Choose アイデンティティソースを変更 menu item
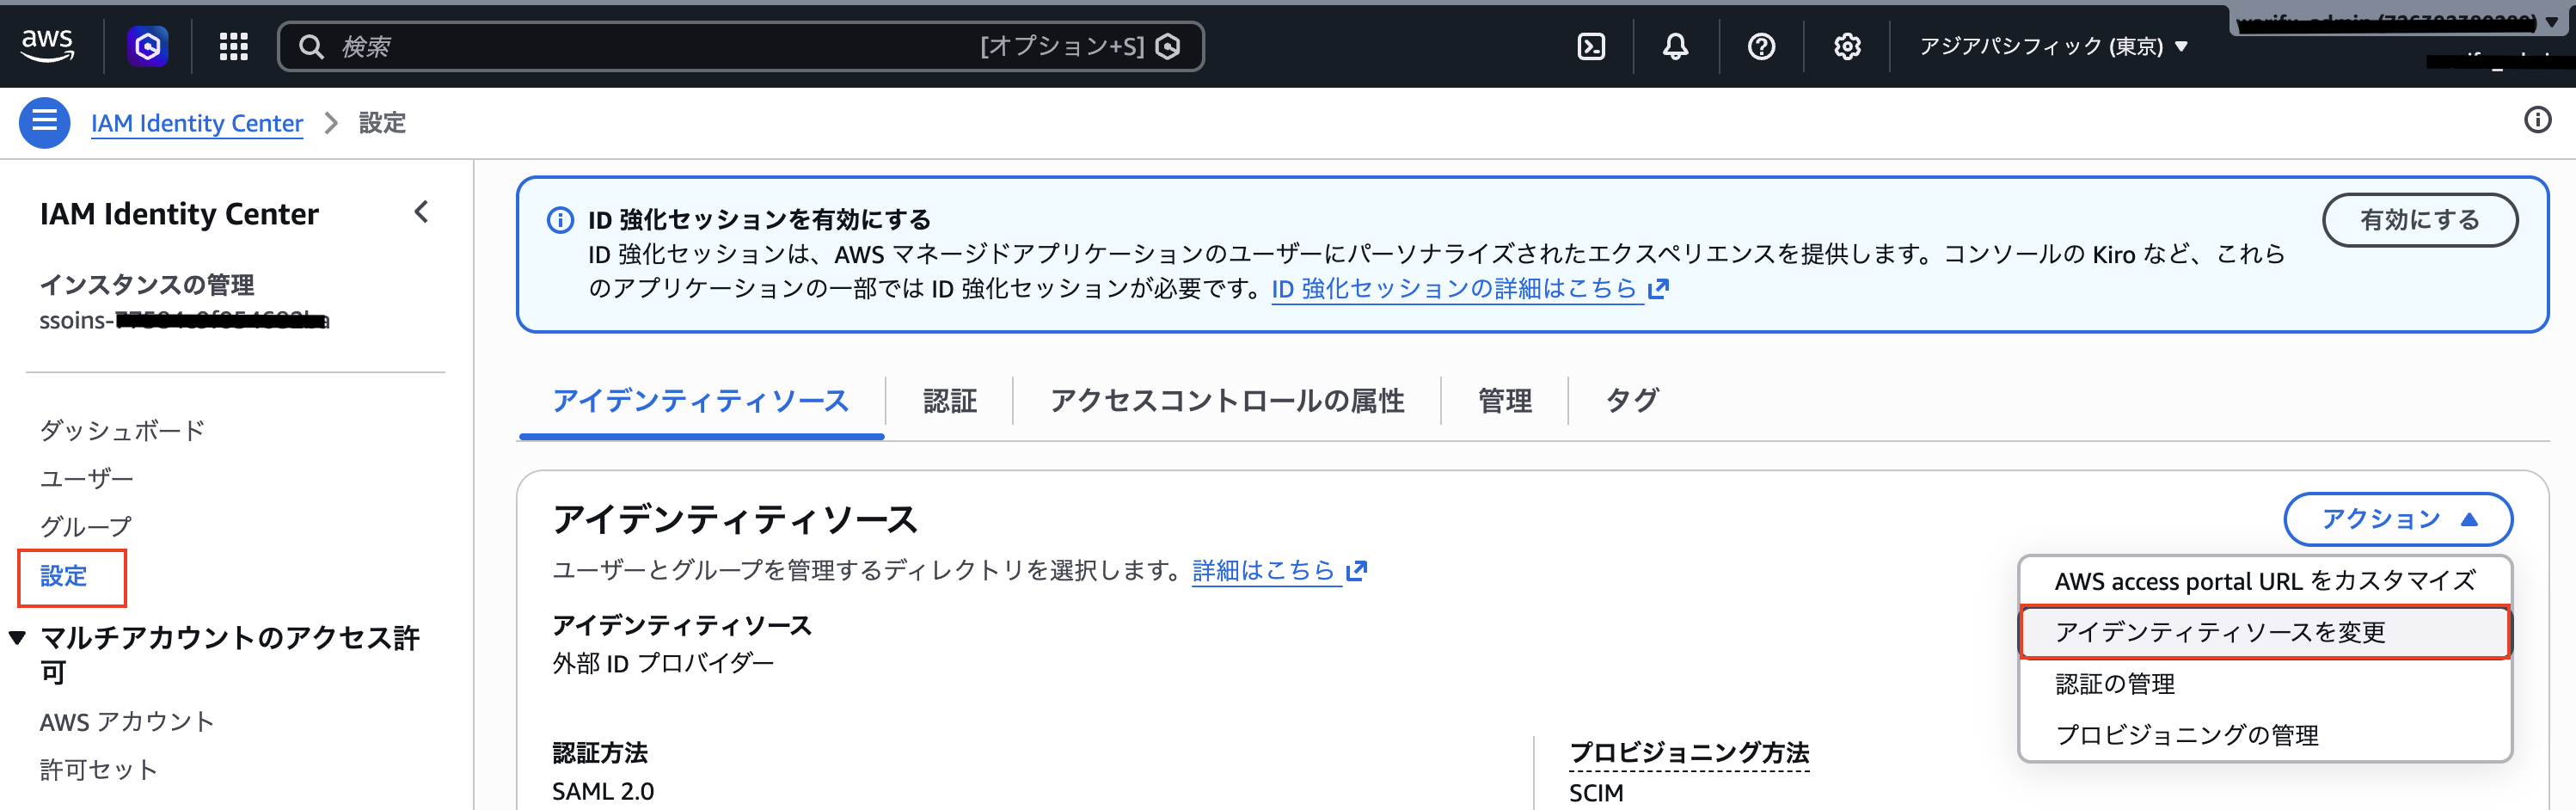Image resolution: width=2576 pixels, height=810 pixels. 2265,632
